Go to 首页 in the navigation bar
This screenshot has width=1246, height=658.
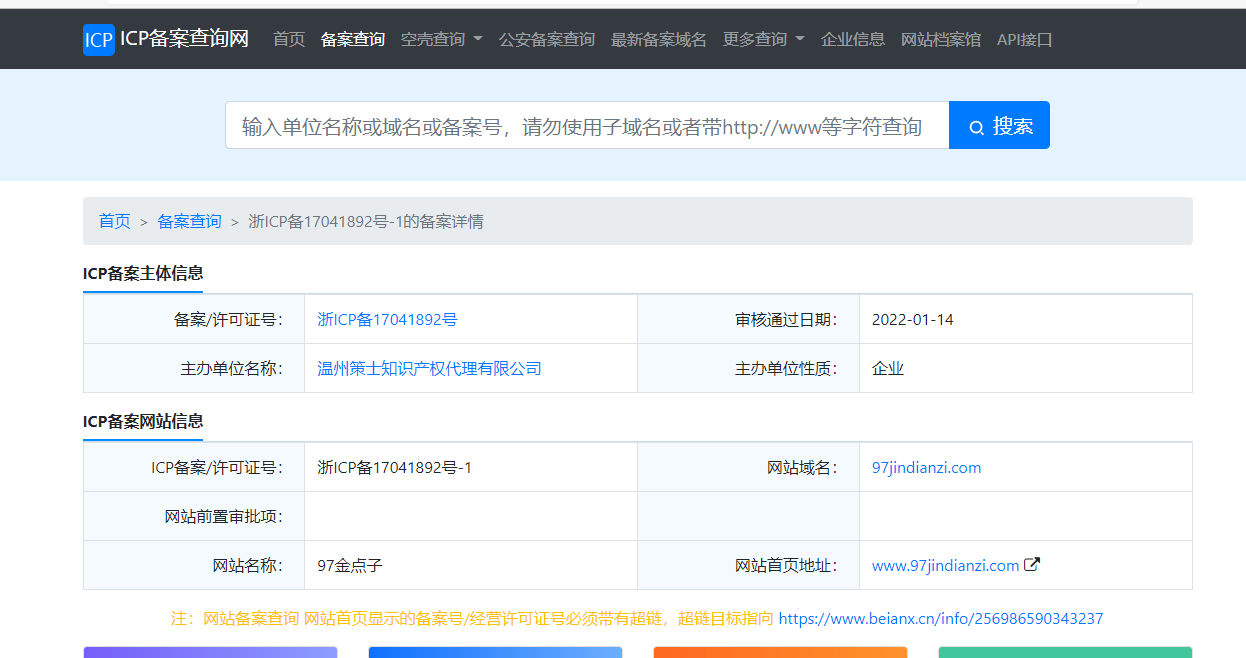pos(289,39)
